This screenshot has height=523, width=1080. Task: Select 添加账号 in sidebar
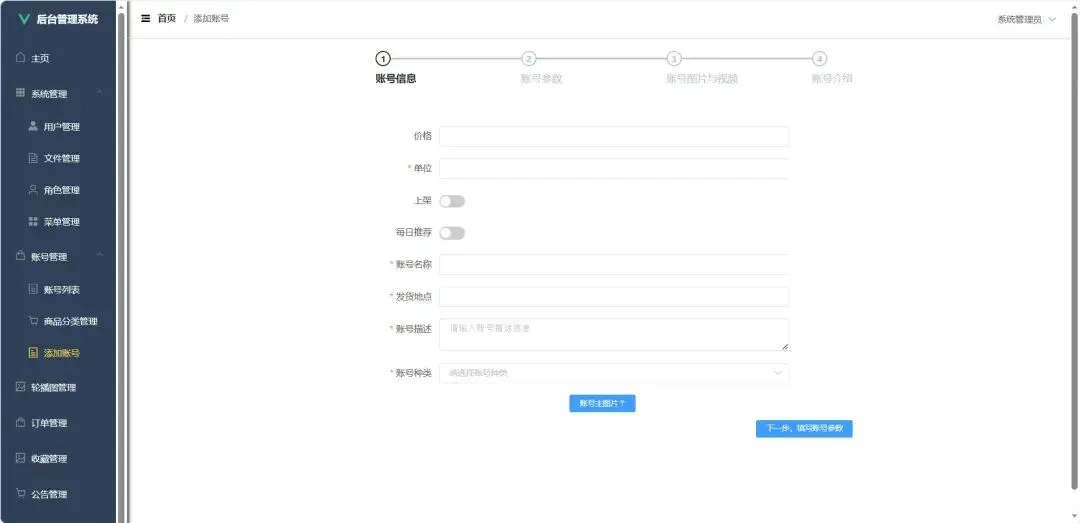pos(58,353)
